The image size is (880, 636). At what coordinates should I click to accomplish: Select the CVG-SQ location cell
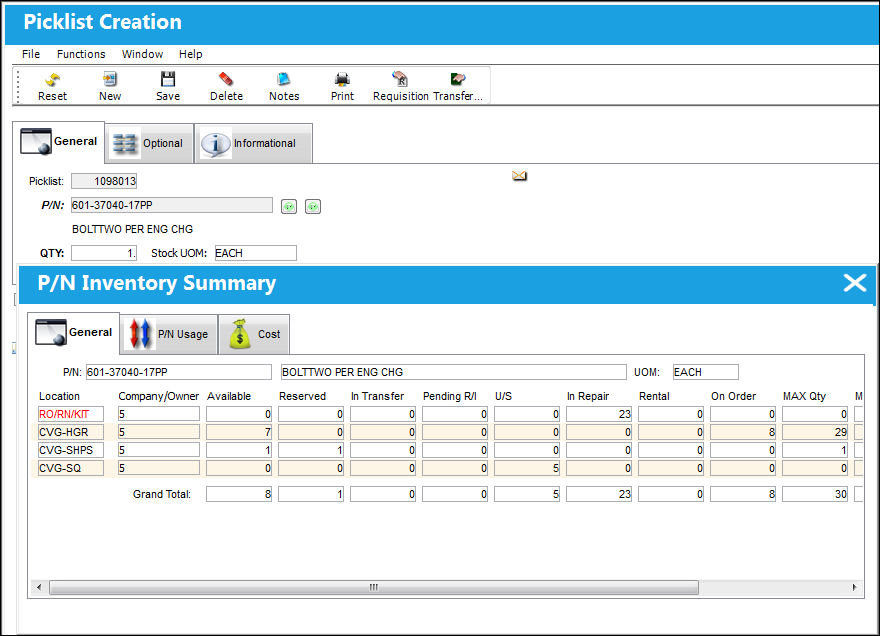pos(71,468)
